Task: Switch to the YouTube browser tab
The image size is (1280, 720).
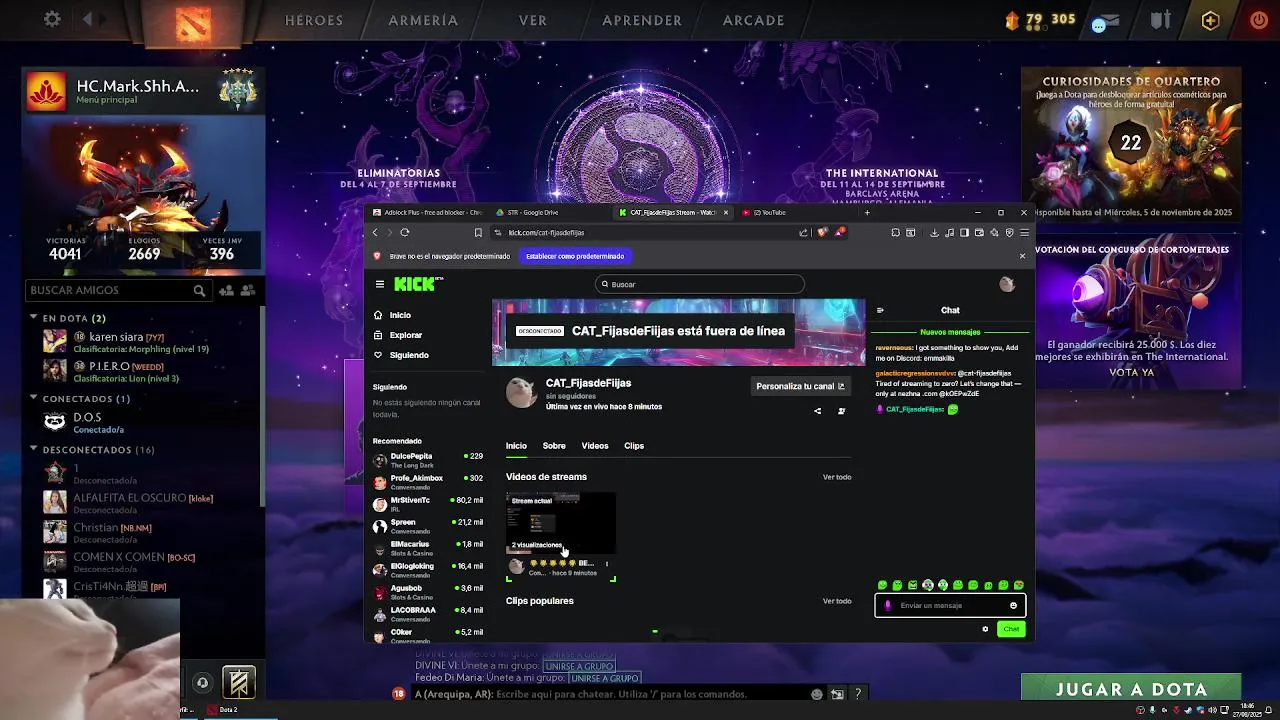Action: (798, 212)
